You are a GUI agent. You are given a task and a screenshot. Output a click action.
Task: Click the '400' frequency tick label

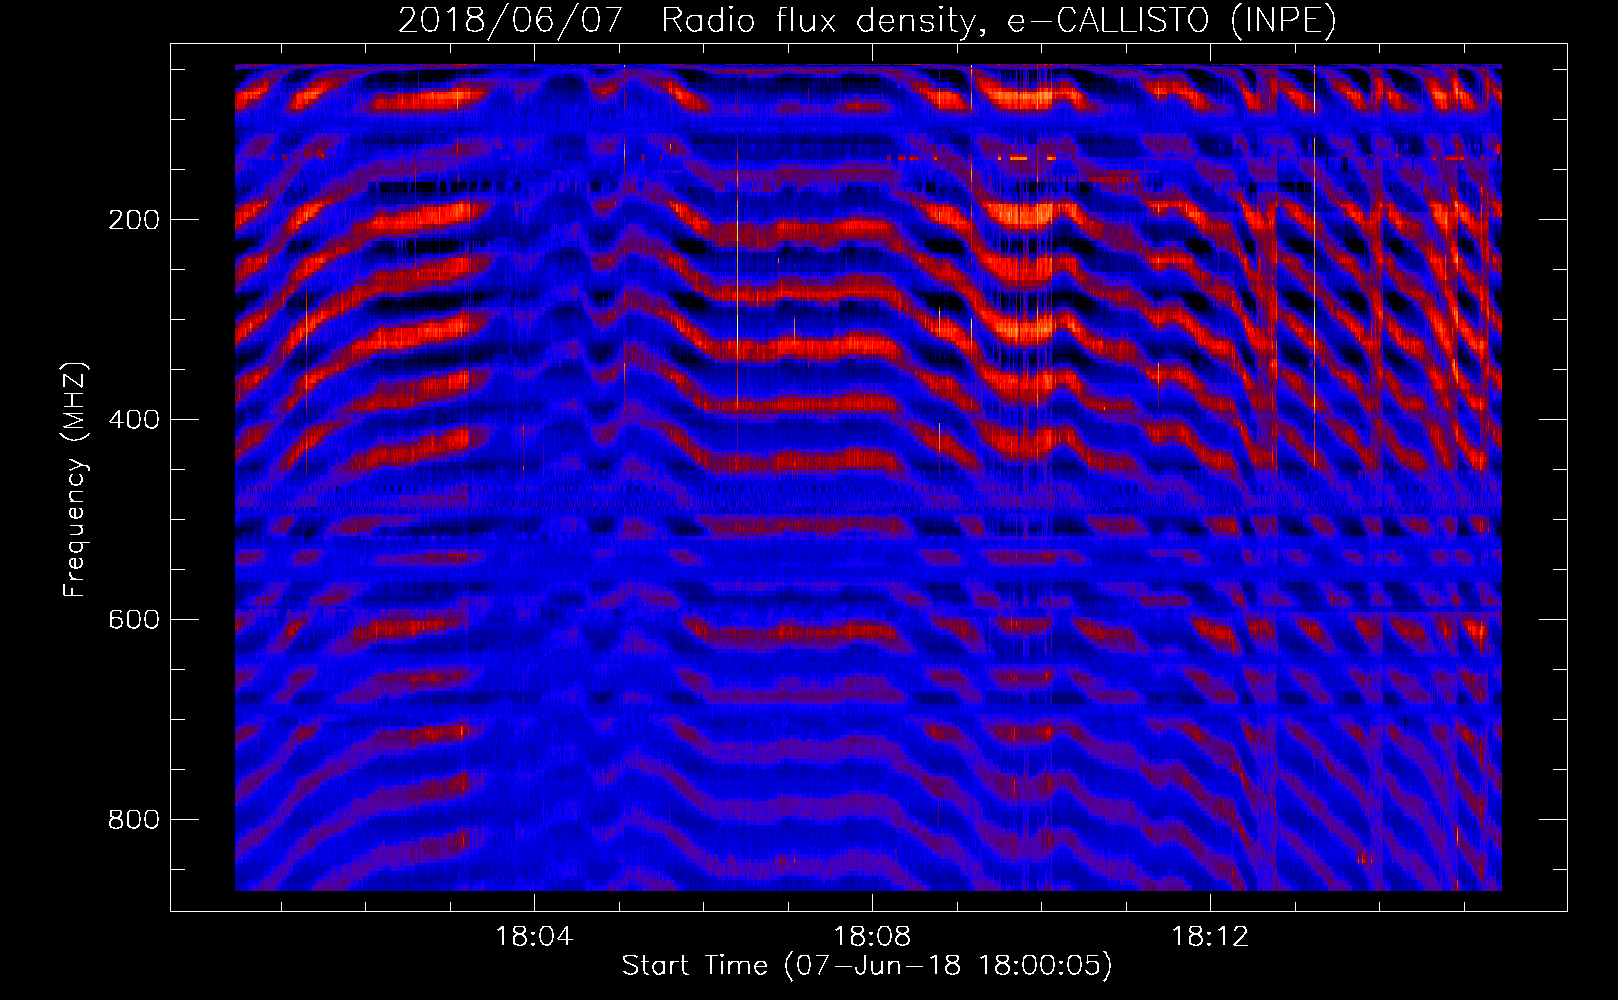point(134,420)
